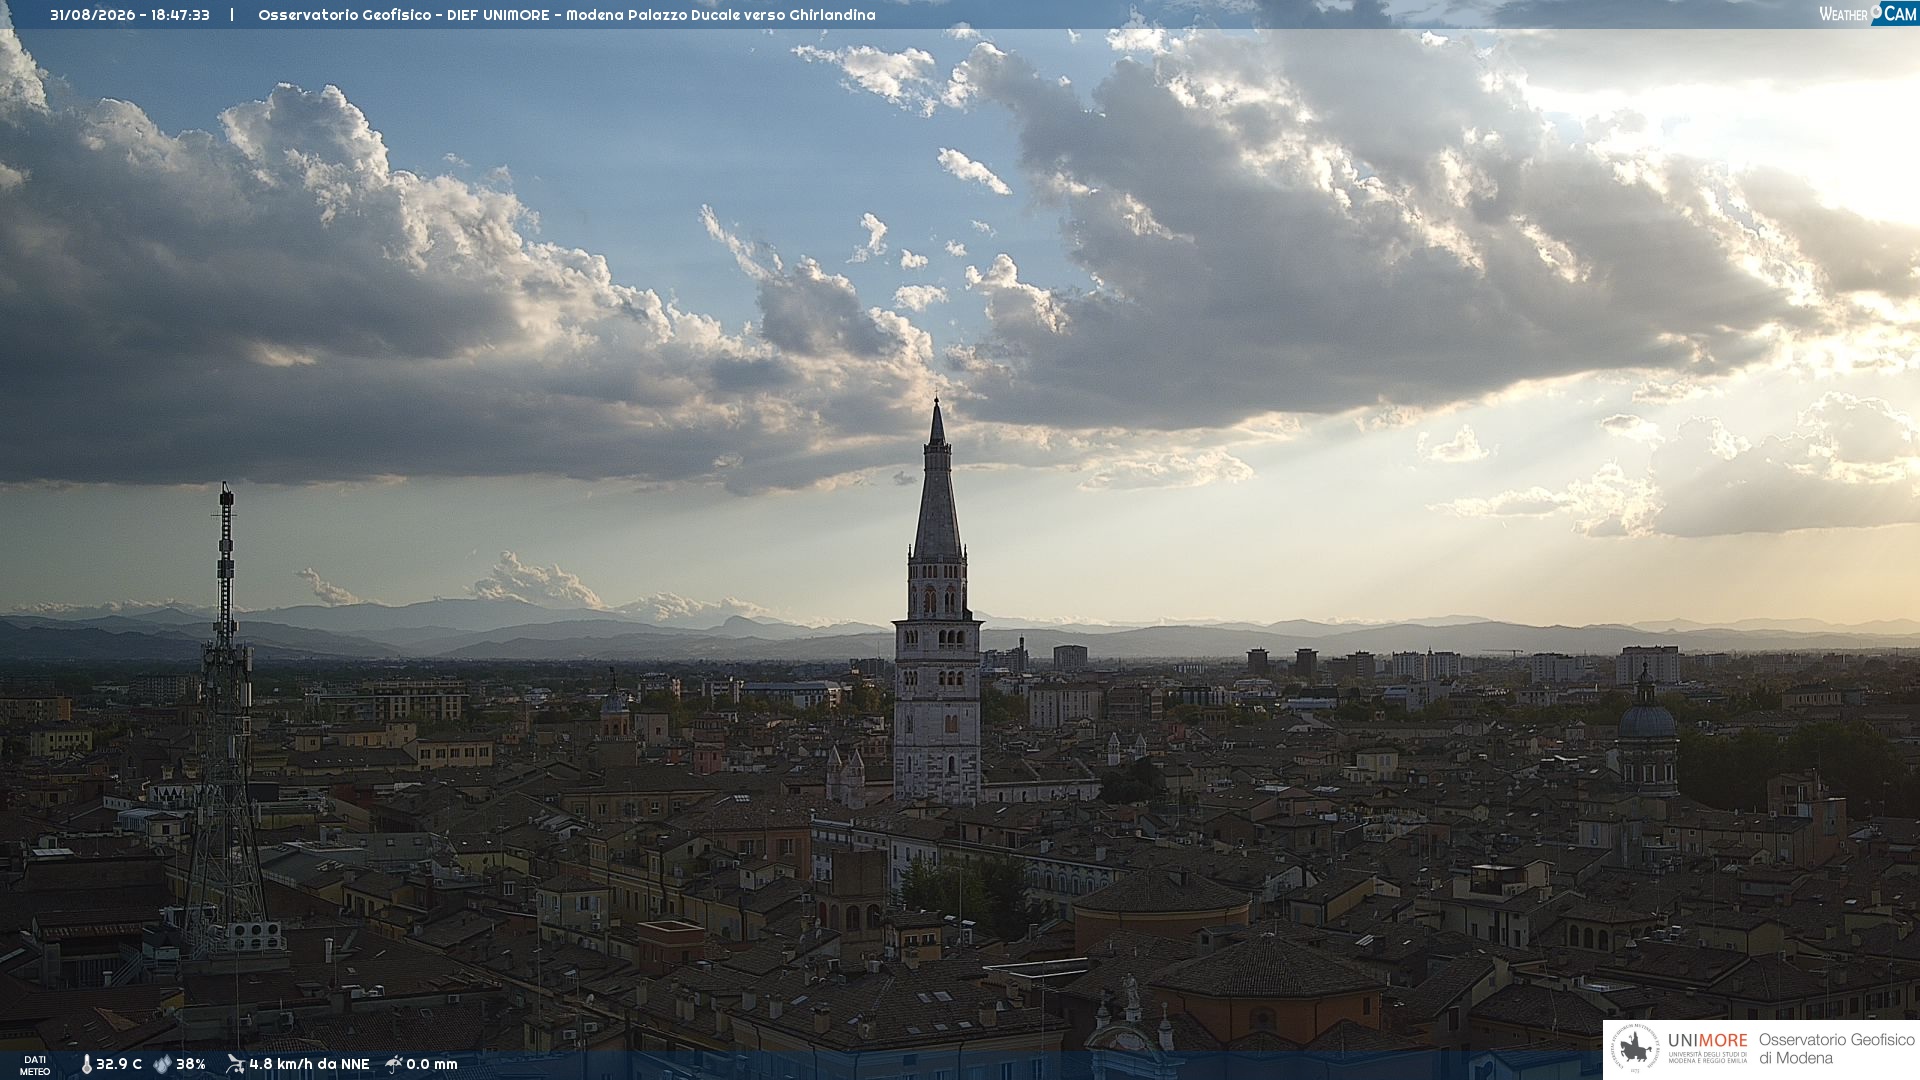Click the 18:47:33 time stamp
Screen dimensions: 1920x1080
180,15
